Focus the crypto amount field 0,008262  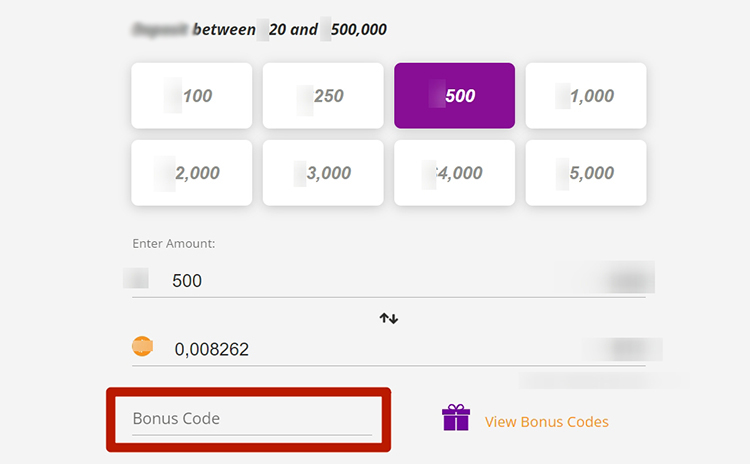[x=350, y=349]
